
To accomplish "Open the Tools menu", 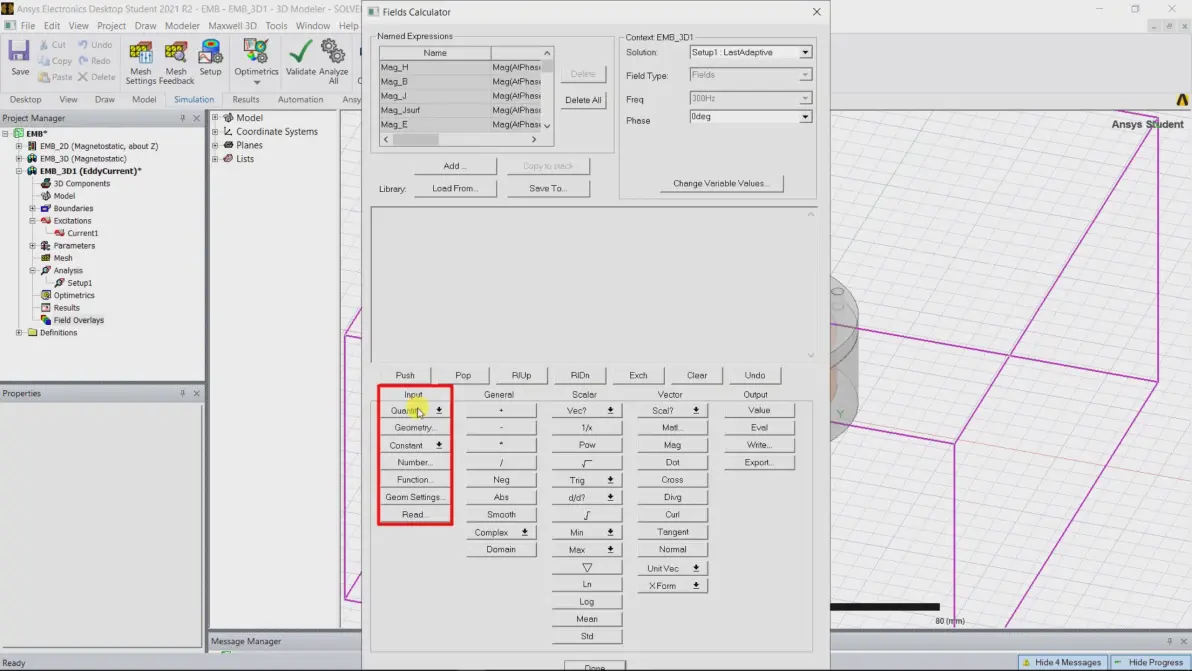I will point(276,26).
